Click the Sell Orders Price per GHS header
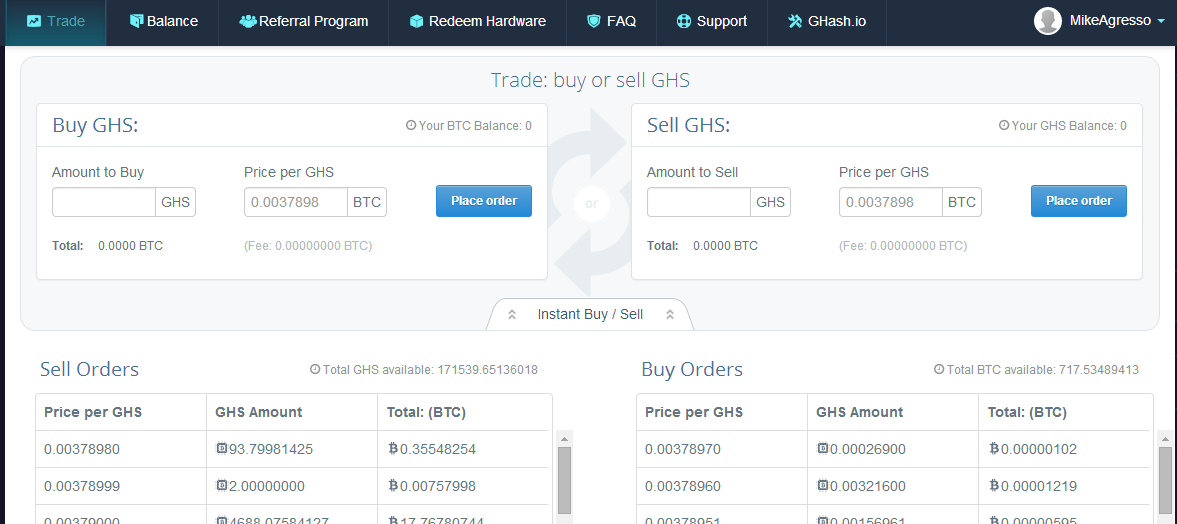 (x=93, y=412)
